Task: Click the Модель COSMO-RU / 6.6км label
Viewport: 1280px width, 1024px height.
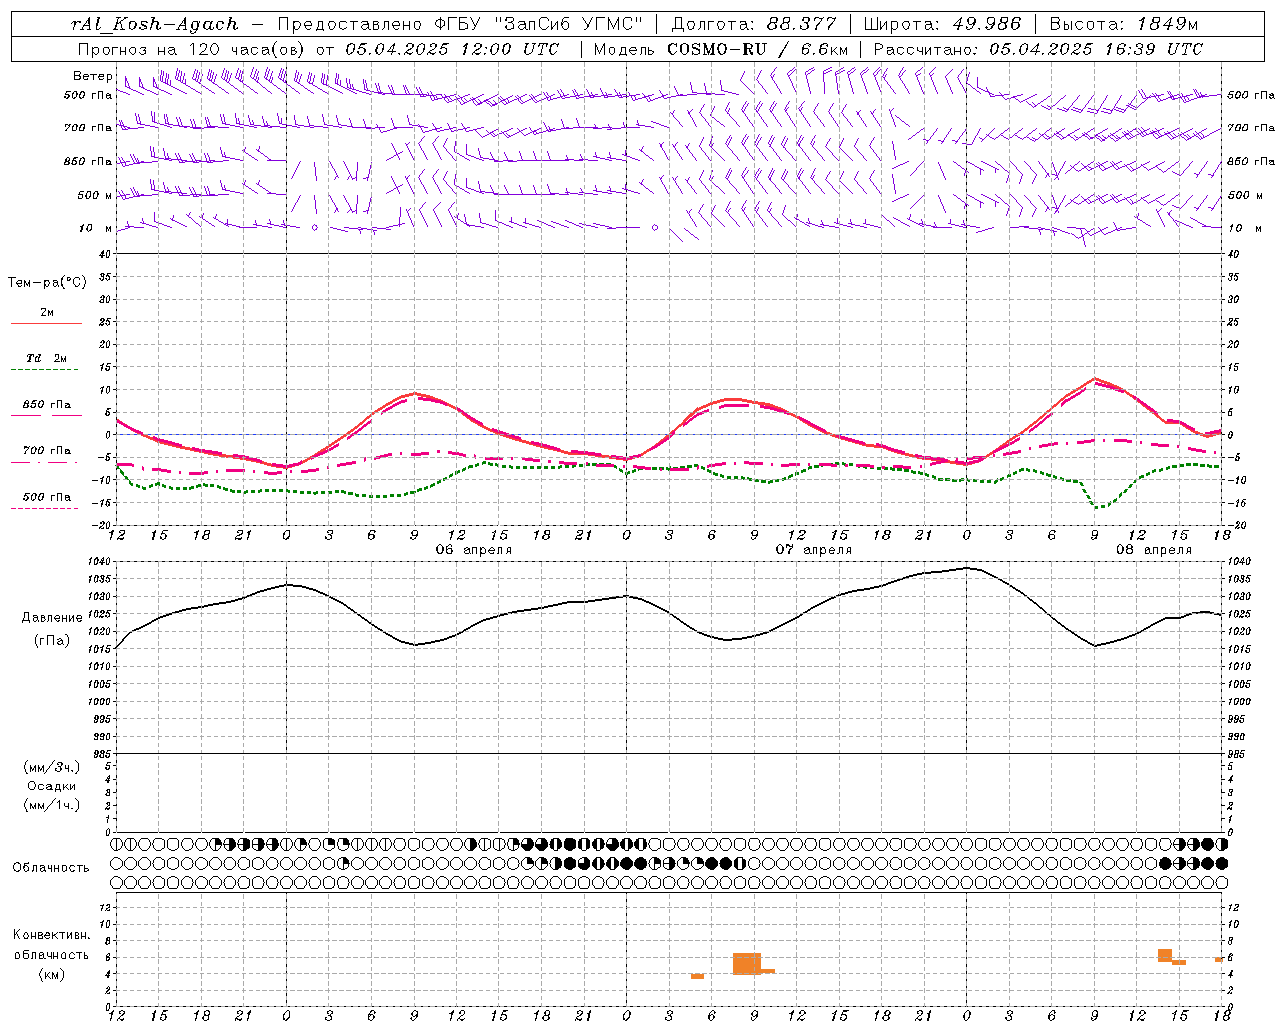Action: point(721,49)
